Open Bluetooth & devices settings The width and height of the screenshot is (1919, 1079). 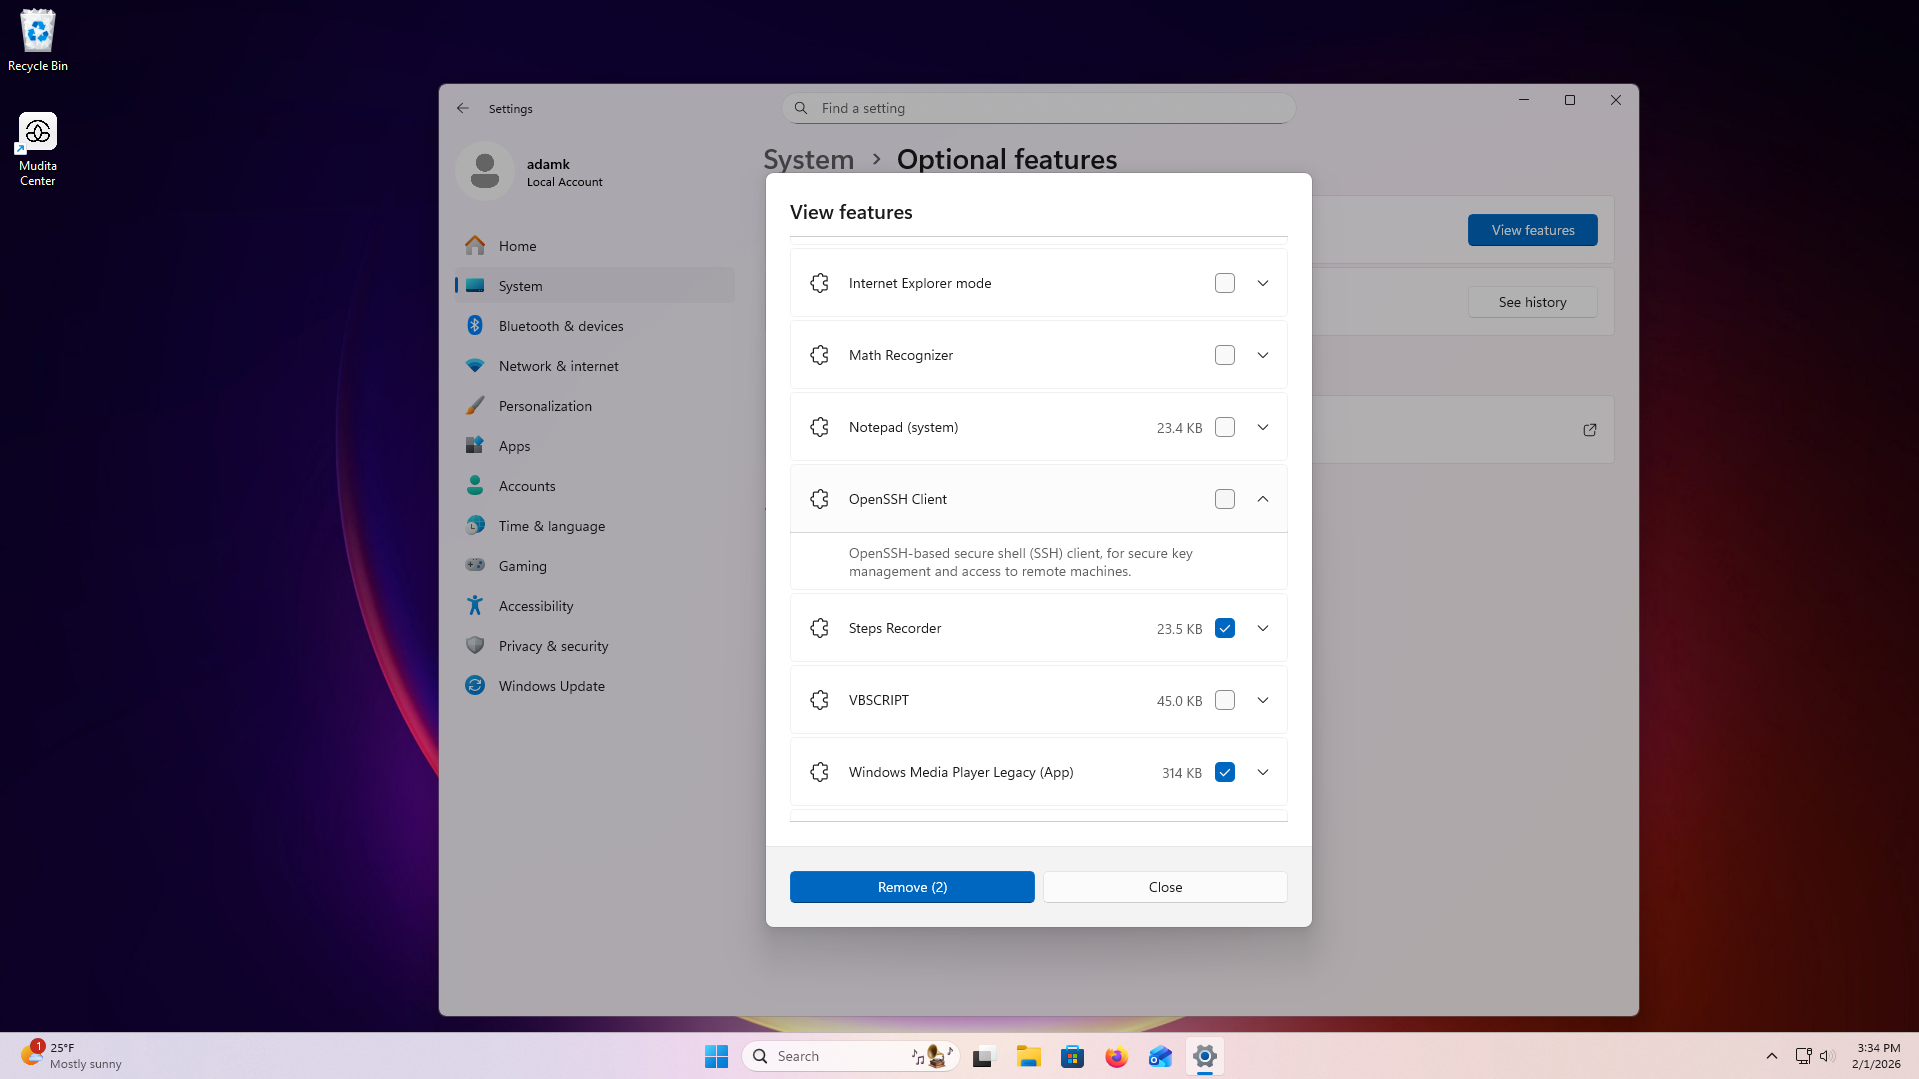tap(595, 326)
